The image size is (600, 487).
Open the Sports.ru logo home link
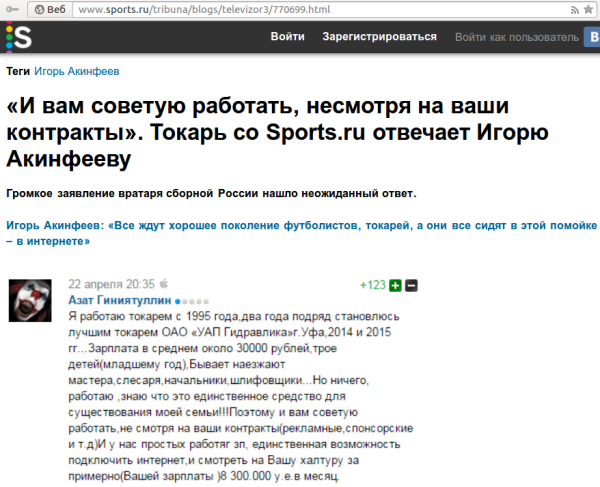[19, 37]
